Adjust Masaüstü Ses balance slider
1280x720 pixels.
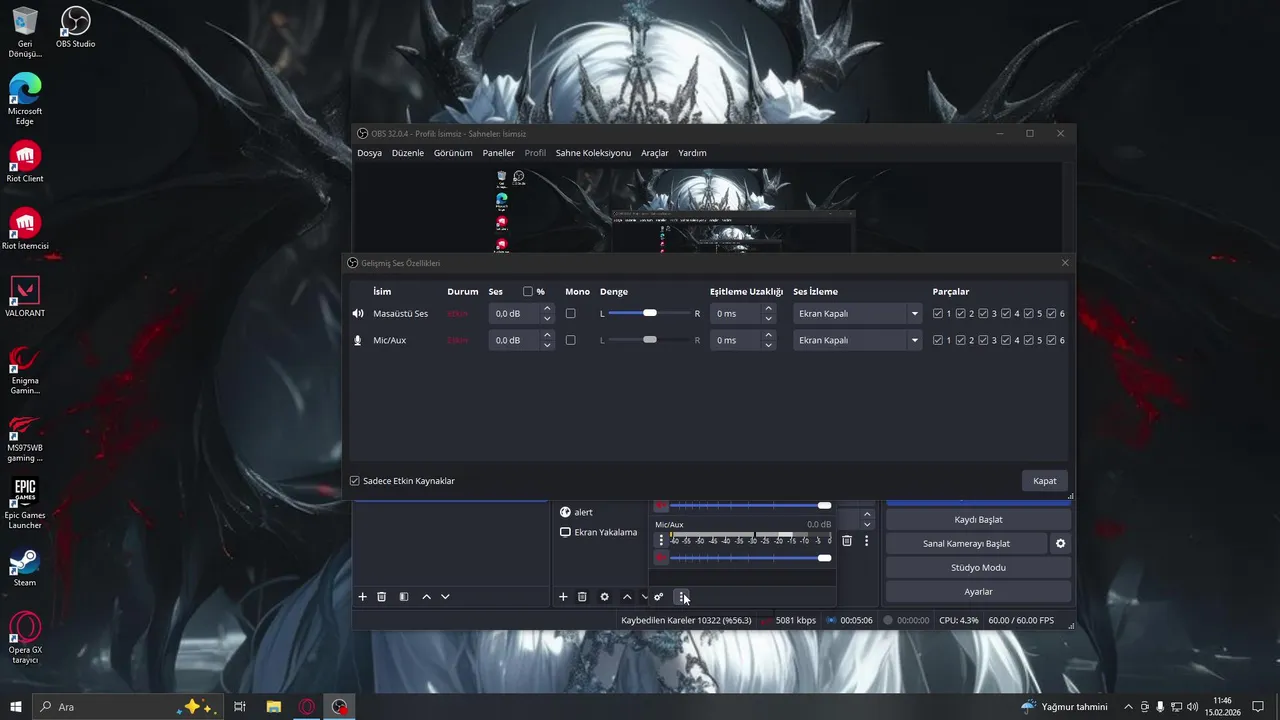click(650, 313)
